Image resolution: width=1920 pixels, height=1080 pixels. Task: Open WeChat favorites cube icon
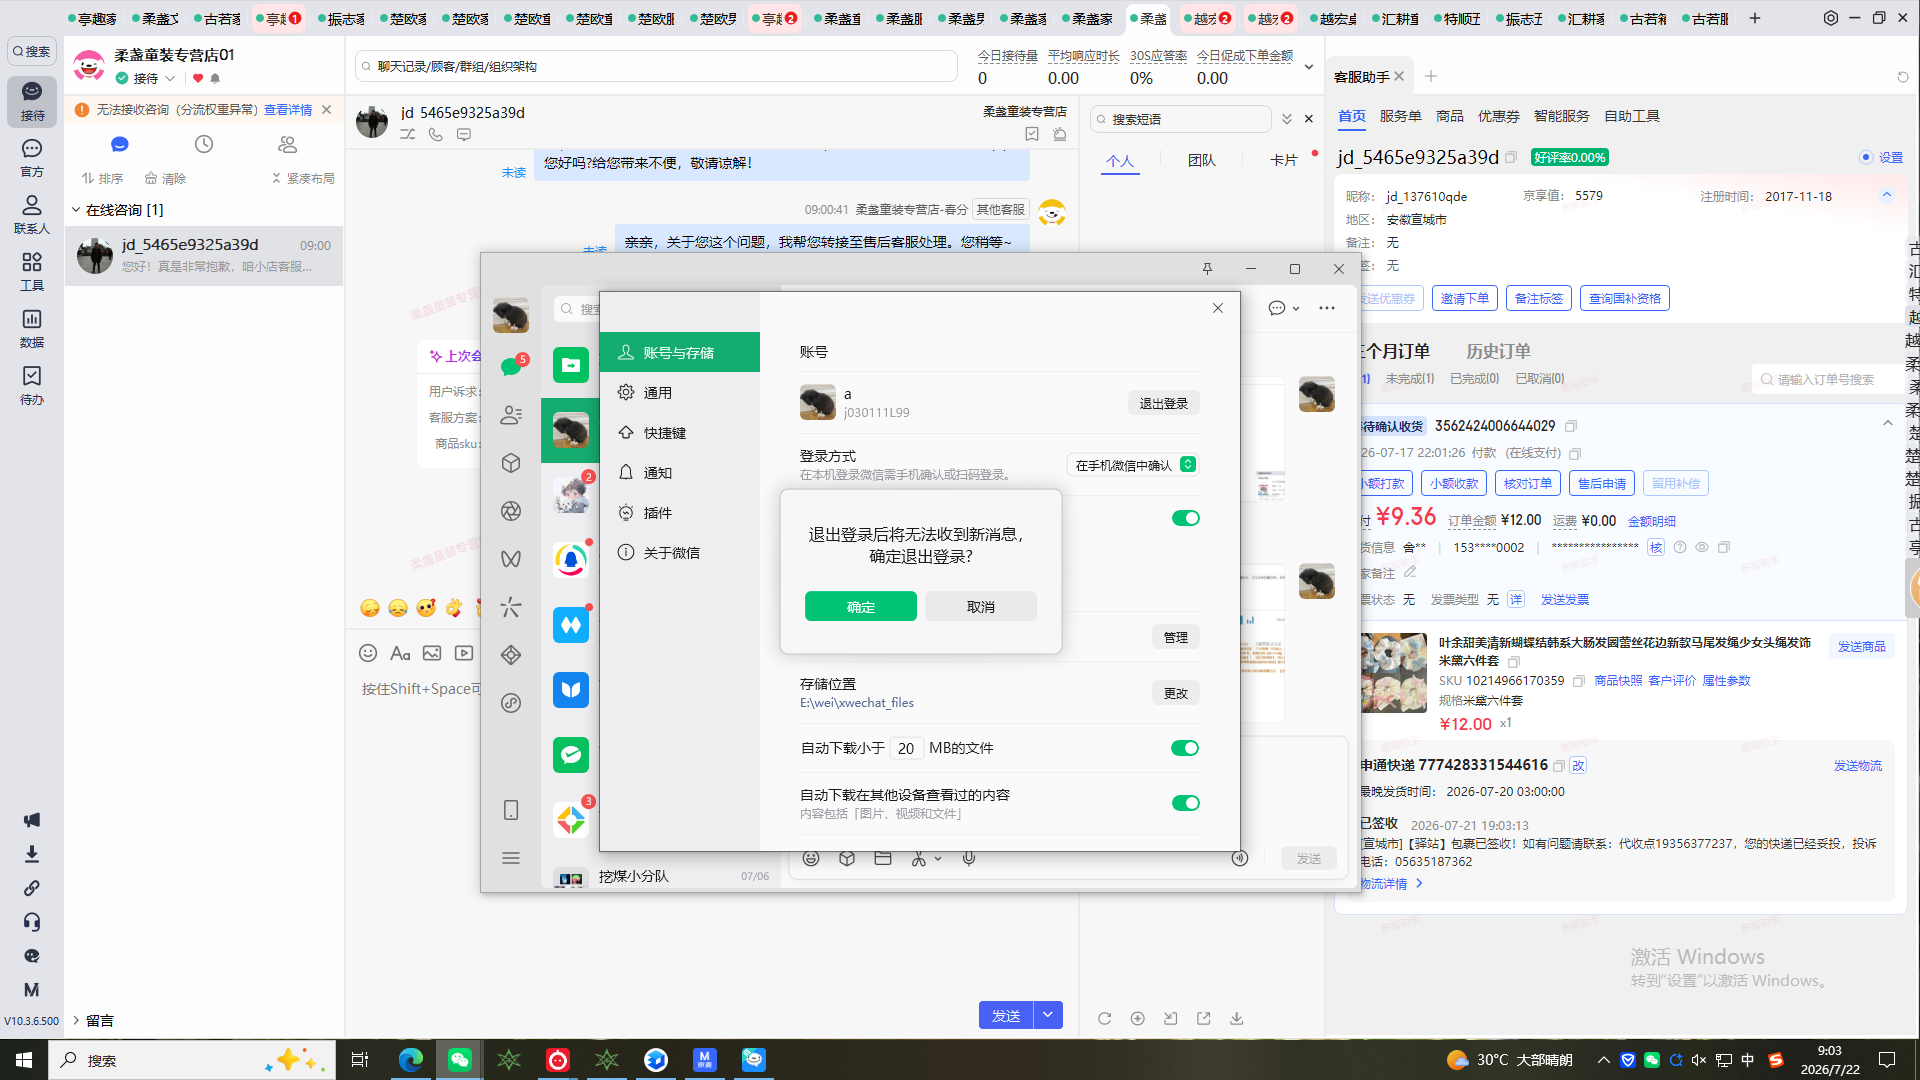(x=511, y=463)
